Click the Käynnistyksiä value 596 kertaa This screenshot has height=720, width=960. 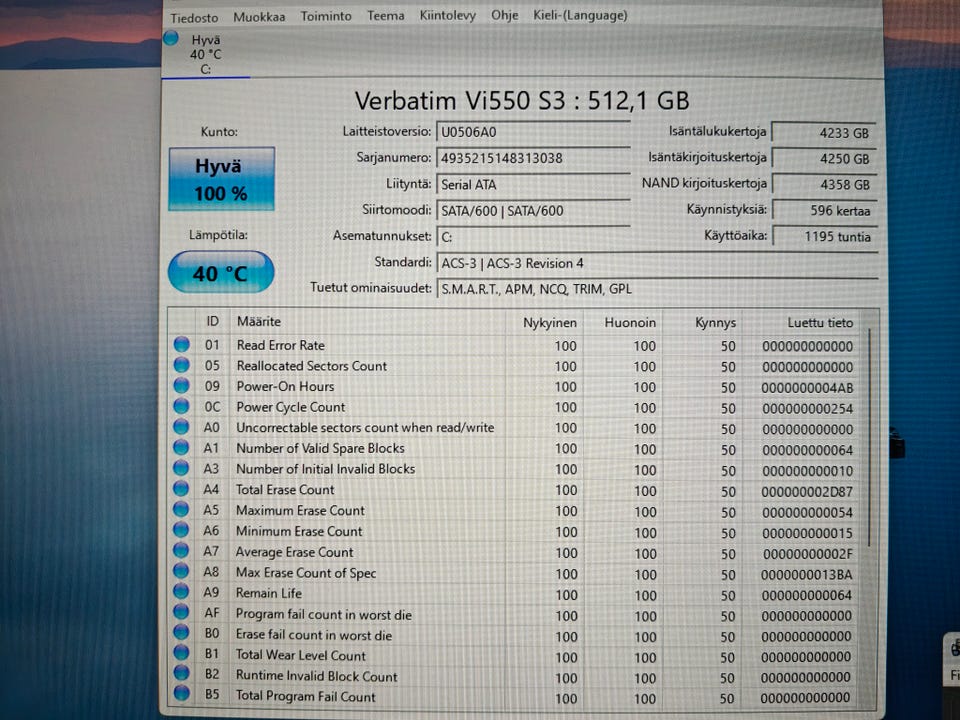824,211
